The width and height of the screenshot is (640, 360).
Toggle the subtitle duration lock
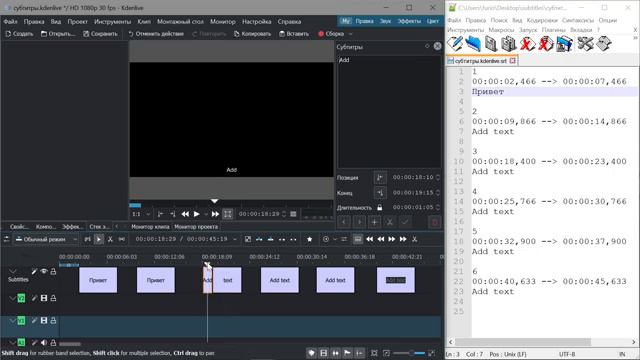click(380, 208)
